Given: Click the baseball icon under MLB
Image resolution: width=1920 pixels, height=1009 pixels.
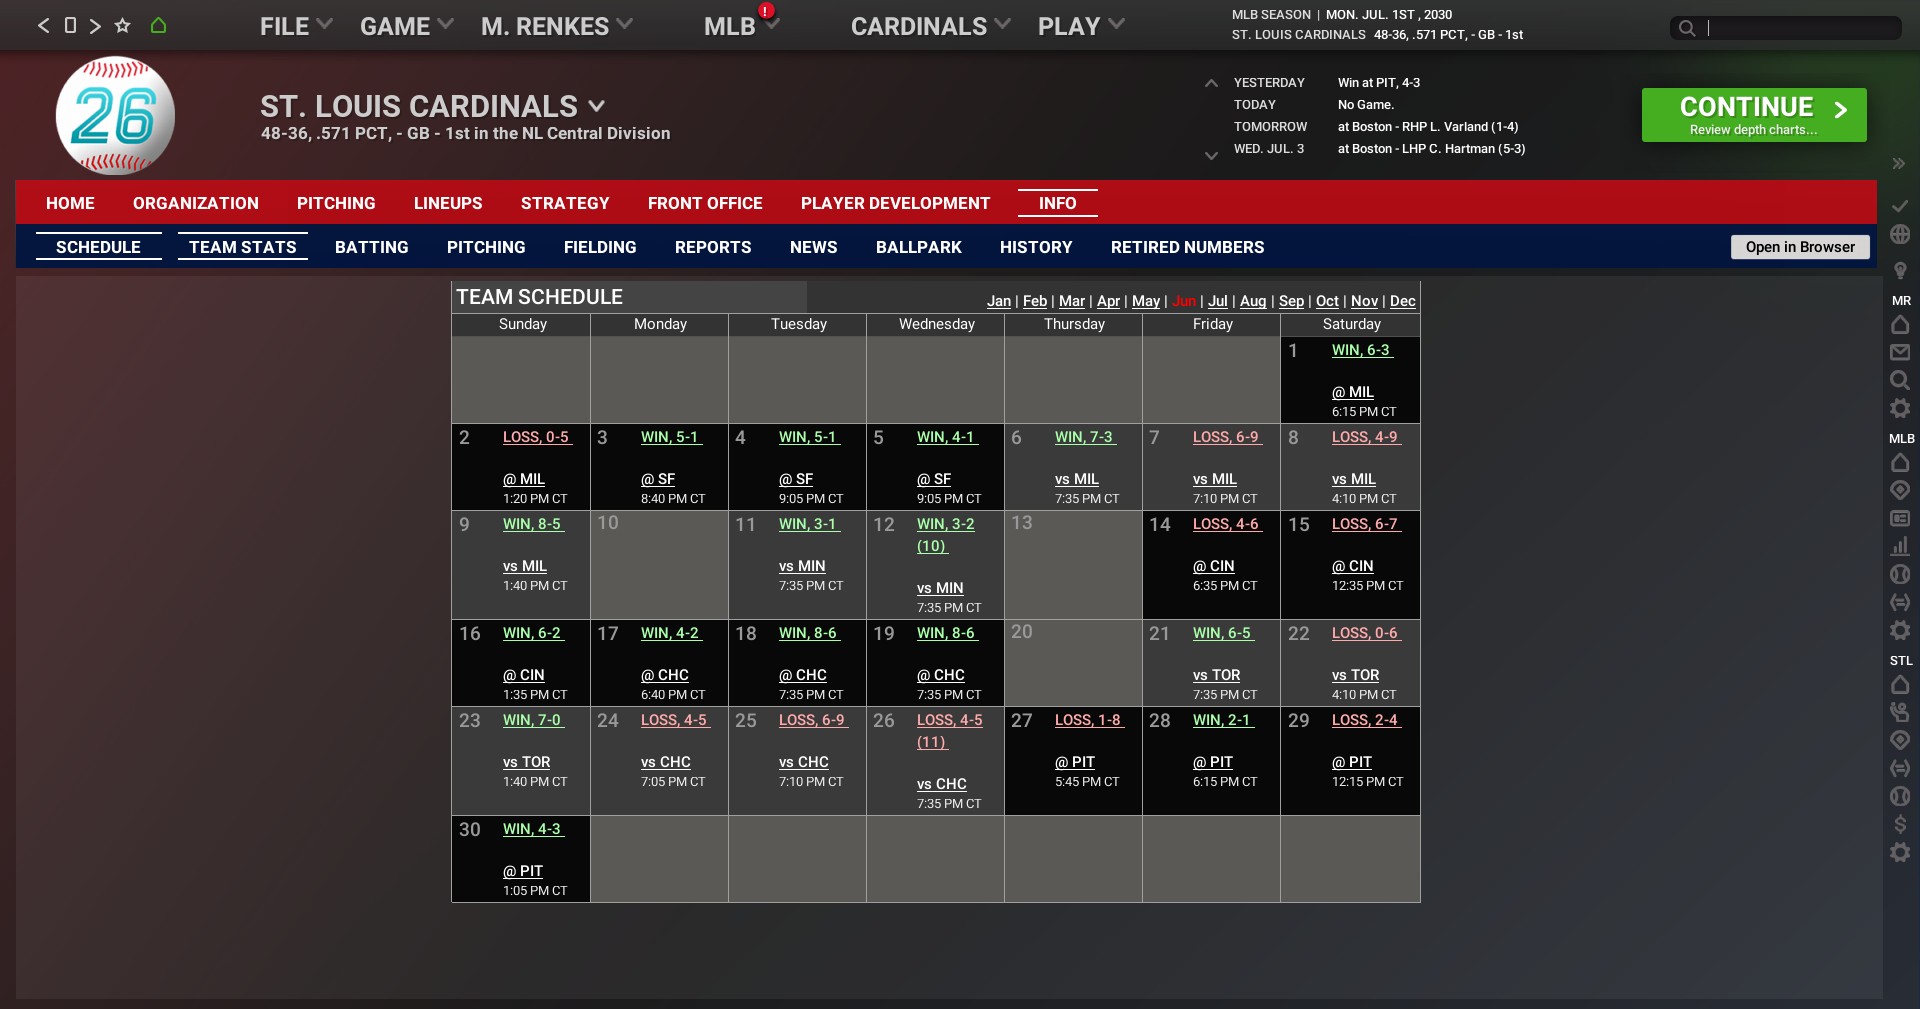Looking at the screenshot, I should click(1900, 574).
